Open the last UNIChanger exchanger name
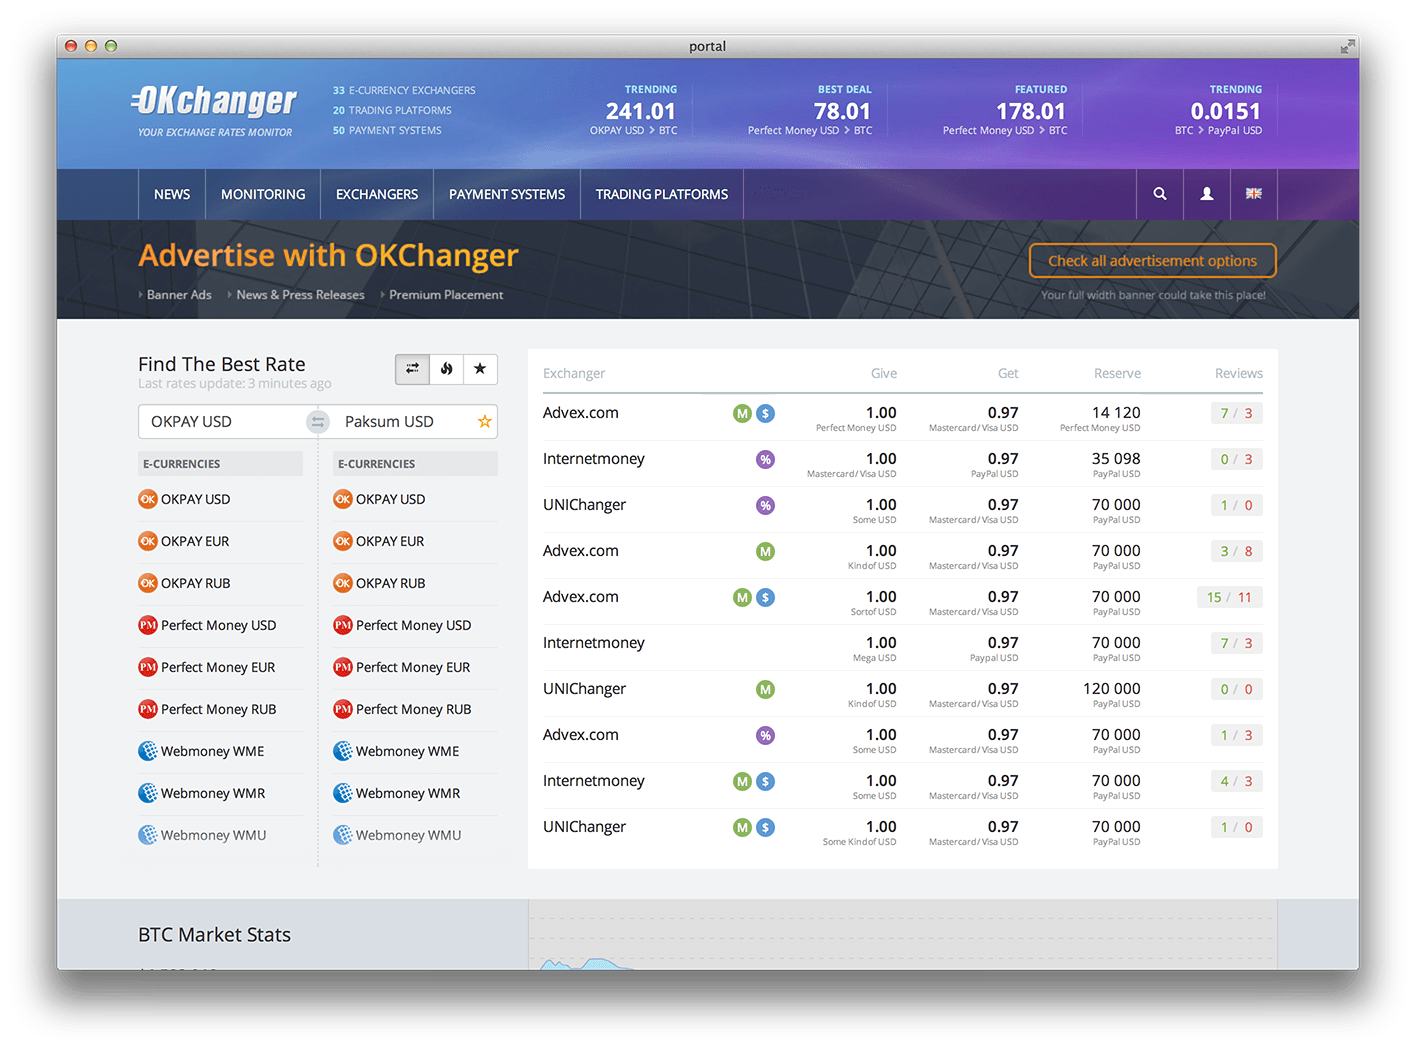The width and height of the screenshot is (1416, 1049). (584, 827)
